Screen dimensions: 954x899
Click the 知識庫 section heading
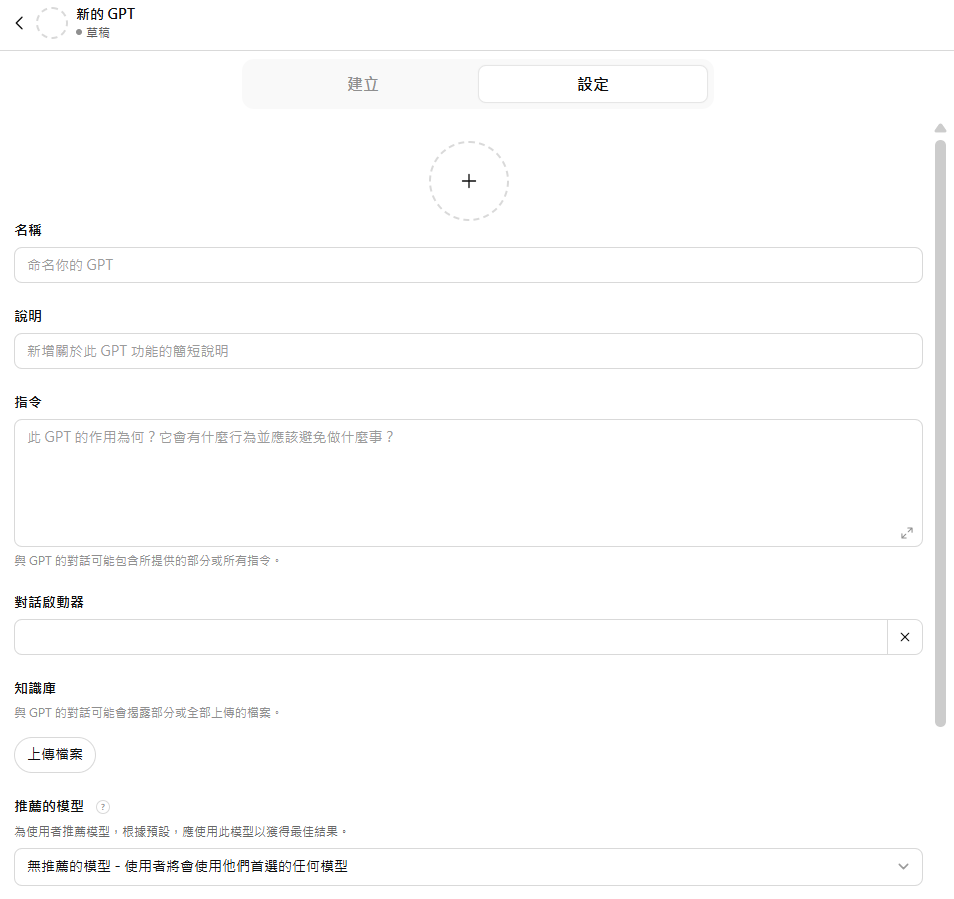click(35, 688)
